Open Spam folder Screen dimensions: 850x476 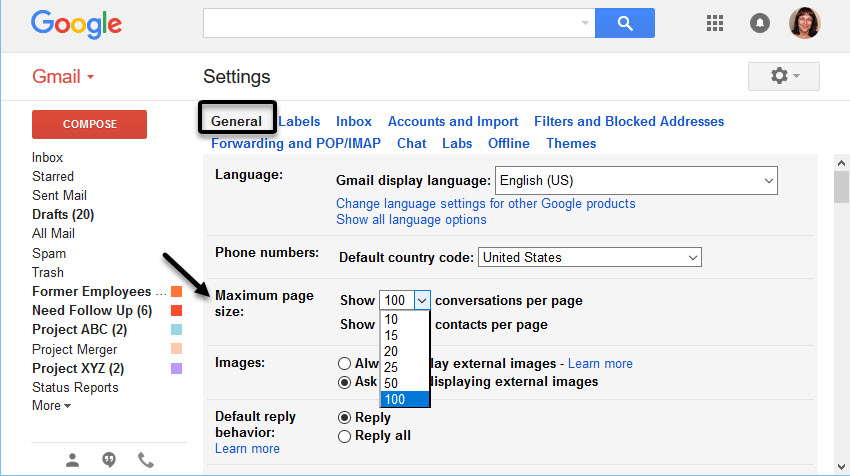pyautogui.click(x=49, y=253)
